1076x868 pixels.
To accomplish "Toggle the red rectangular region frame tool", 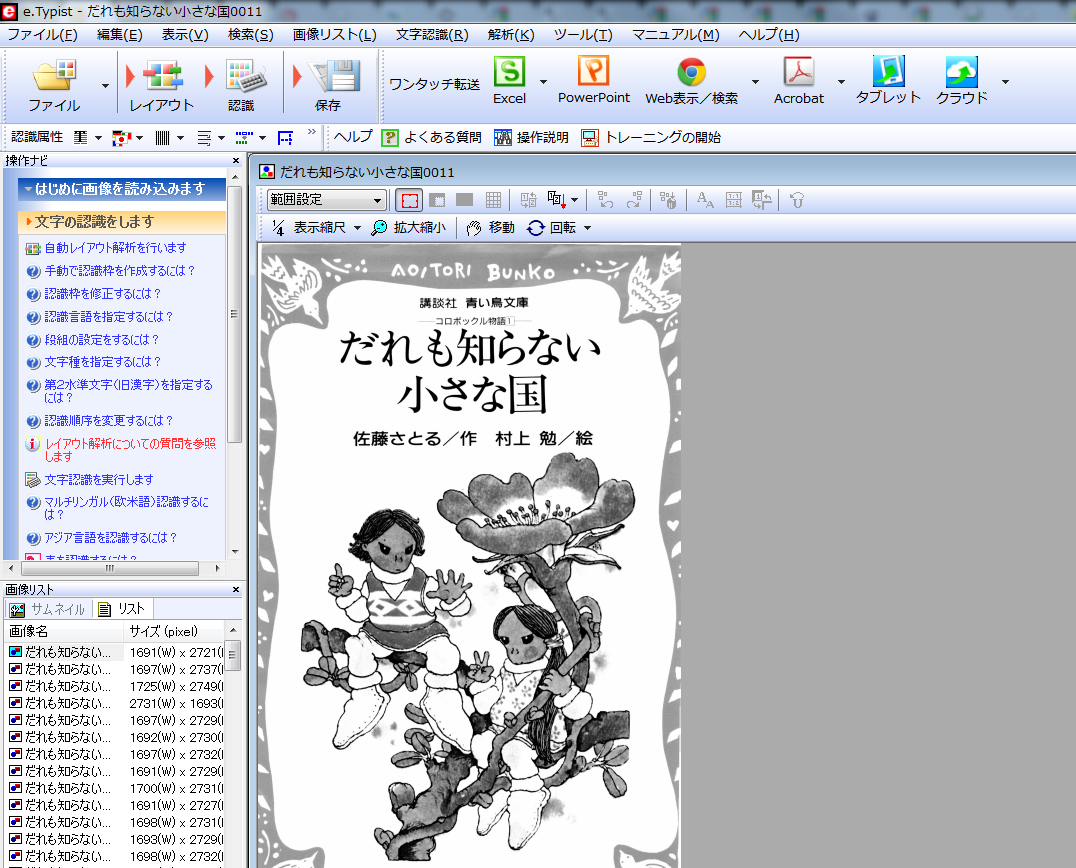I will click(x=408, y=200).
